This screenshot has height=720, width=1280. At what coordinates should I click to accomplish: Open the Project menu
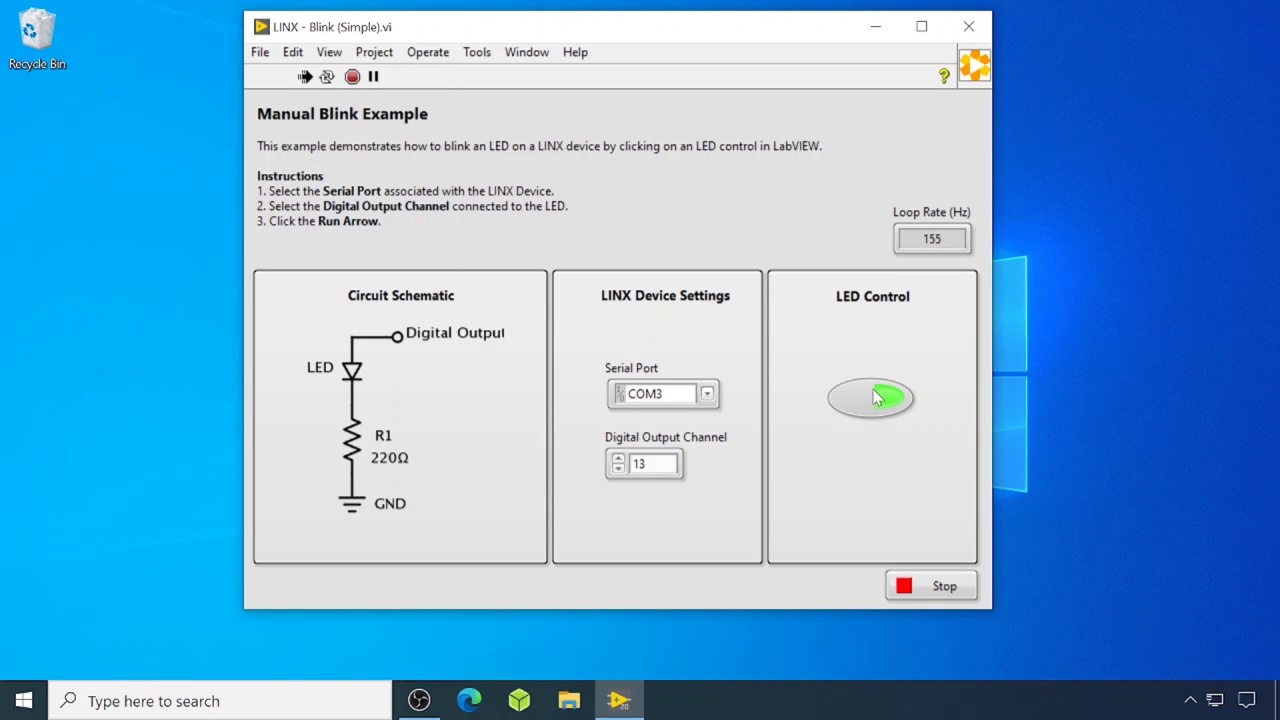(374, 52)
